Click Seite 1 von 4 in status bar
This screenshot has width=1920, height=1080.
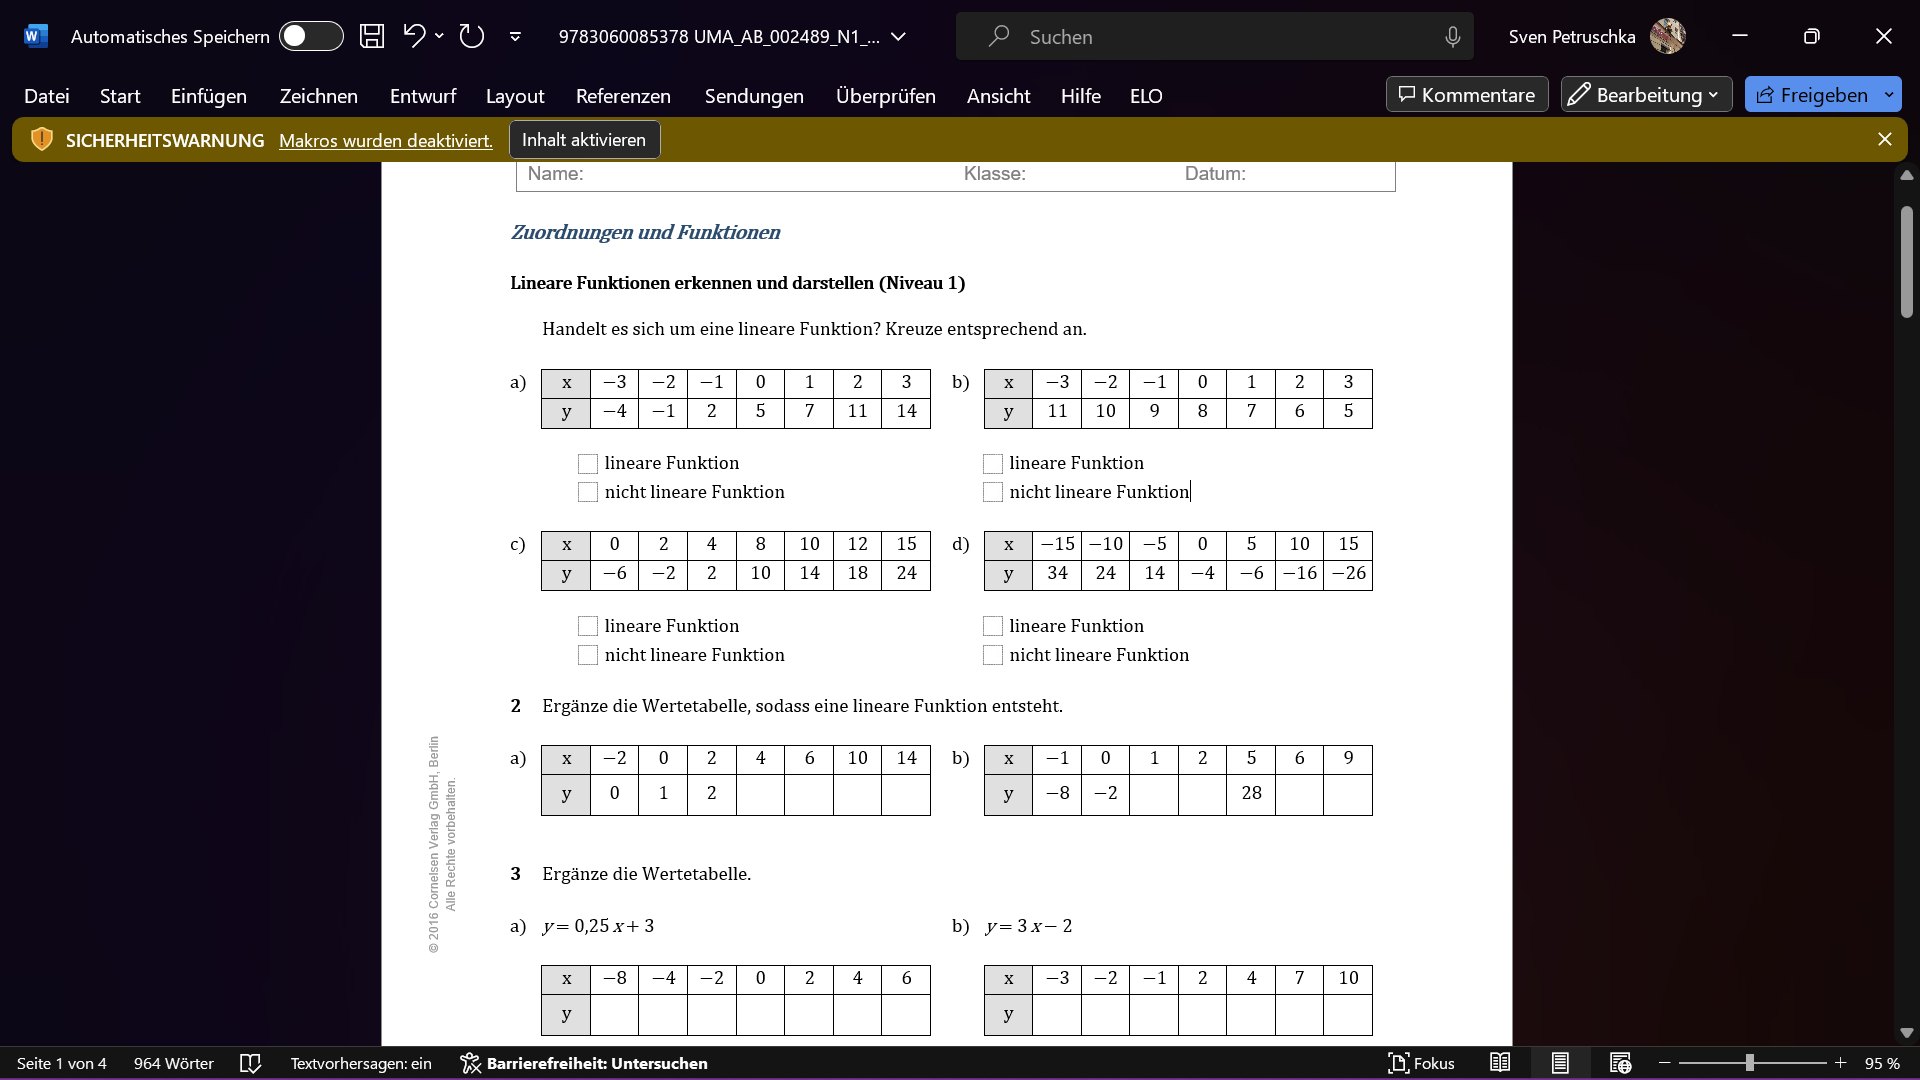(62, 1063)
